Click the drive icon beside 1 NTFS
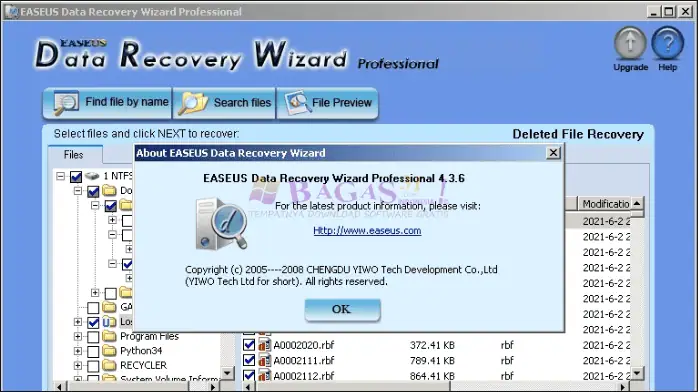698x392 pixels. 92,176
